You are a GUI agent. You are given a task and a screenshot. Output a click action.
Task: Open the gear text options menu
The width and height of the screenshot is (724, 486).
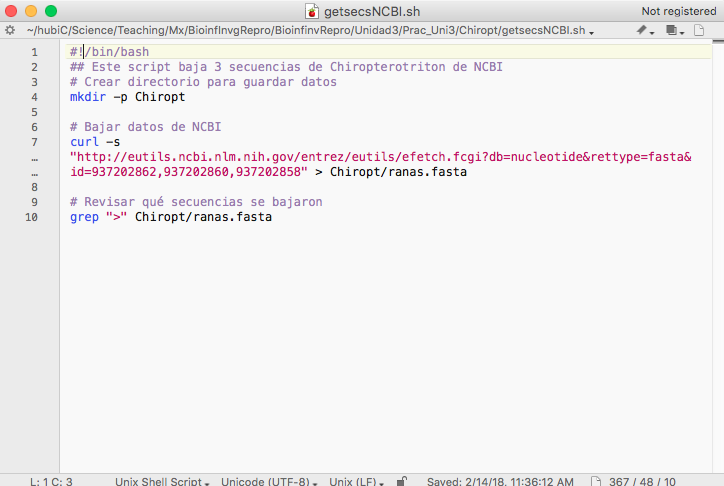pos(10,30)
